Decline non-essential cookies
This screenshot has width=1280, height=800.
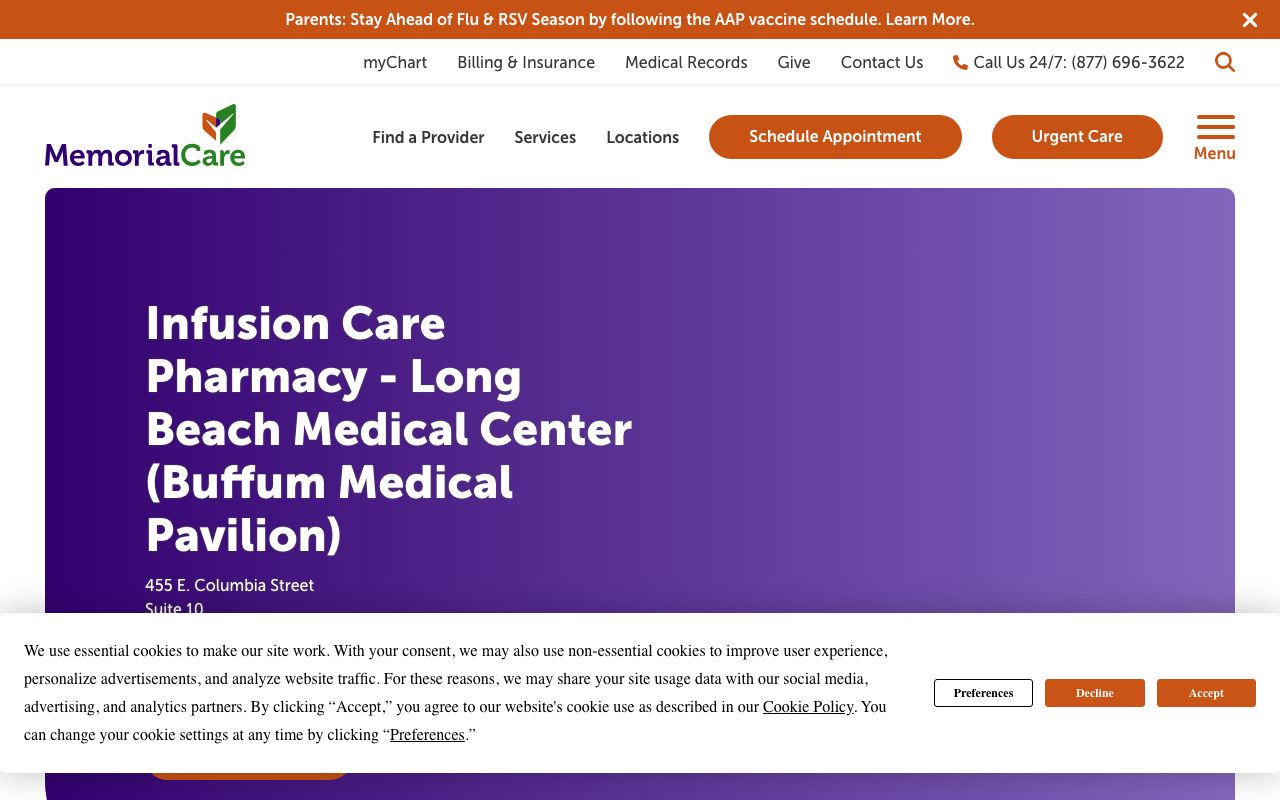pos(1094,693)
